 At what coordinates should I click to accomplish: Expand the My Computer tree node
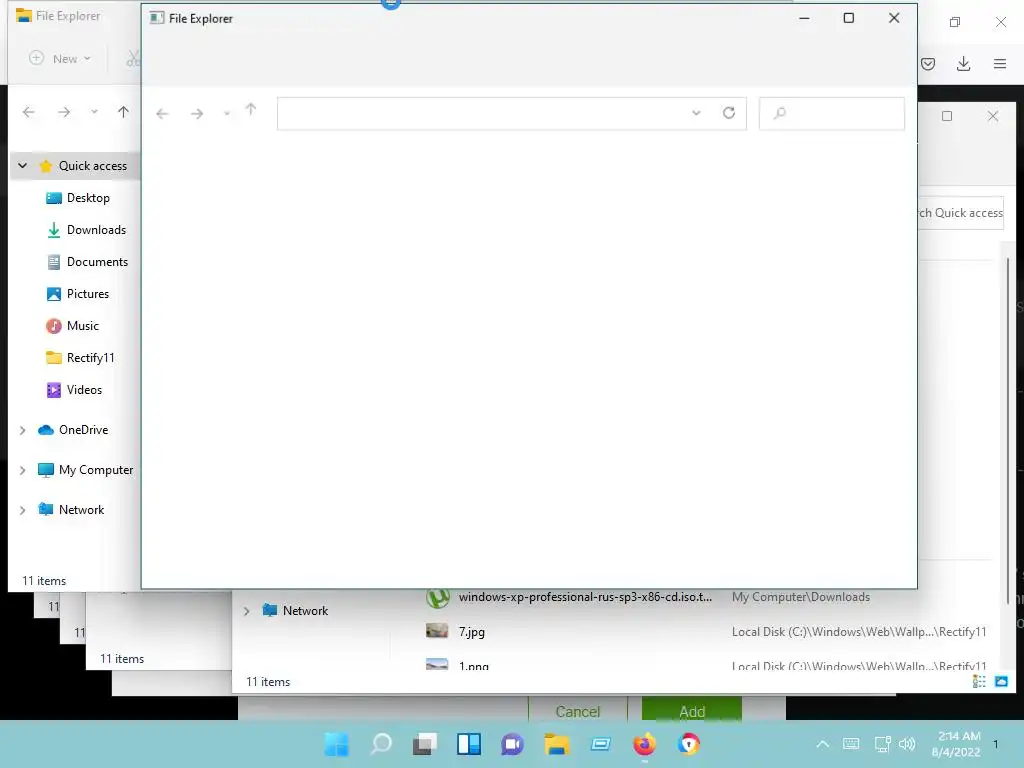coord(23,470)
